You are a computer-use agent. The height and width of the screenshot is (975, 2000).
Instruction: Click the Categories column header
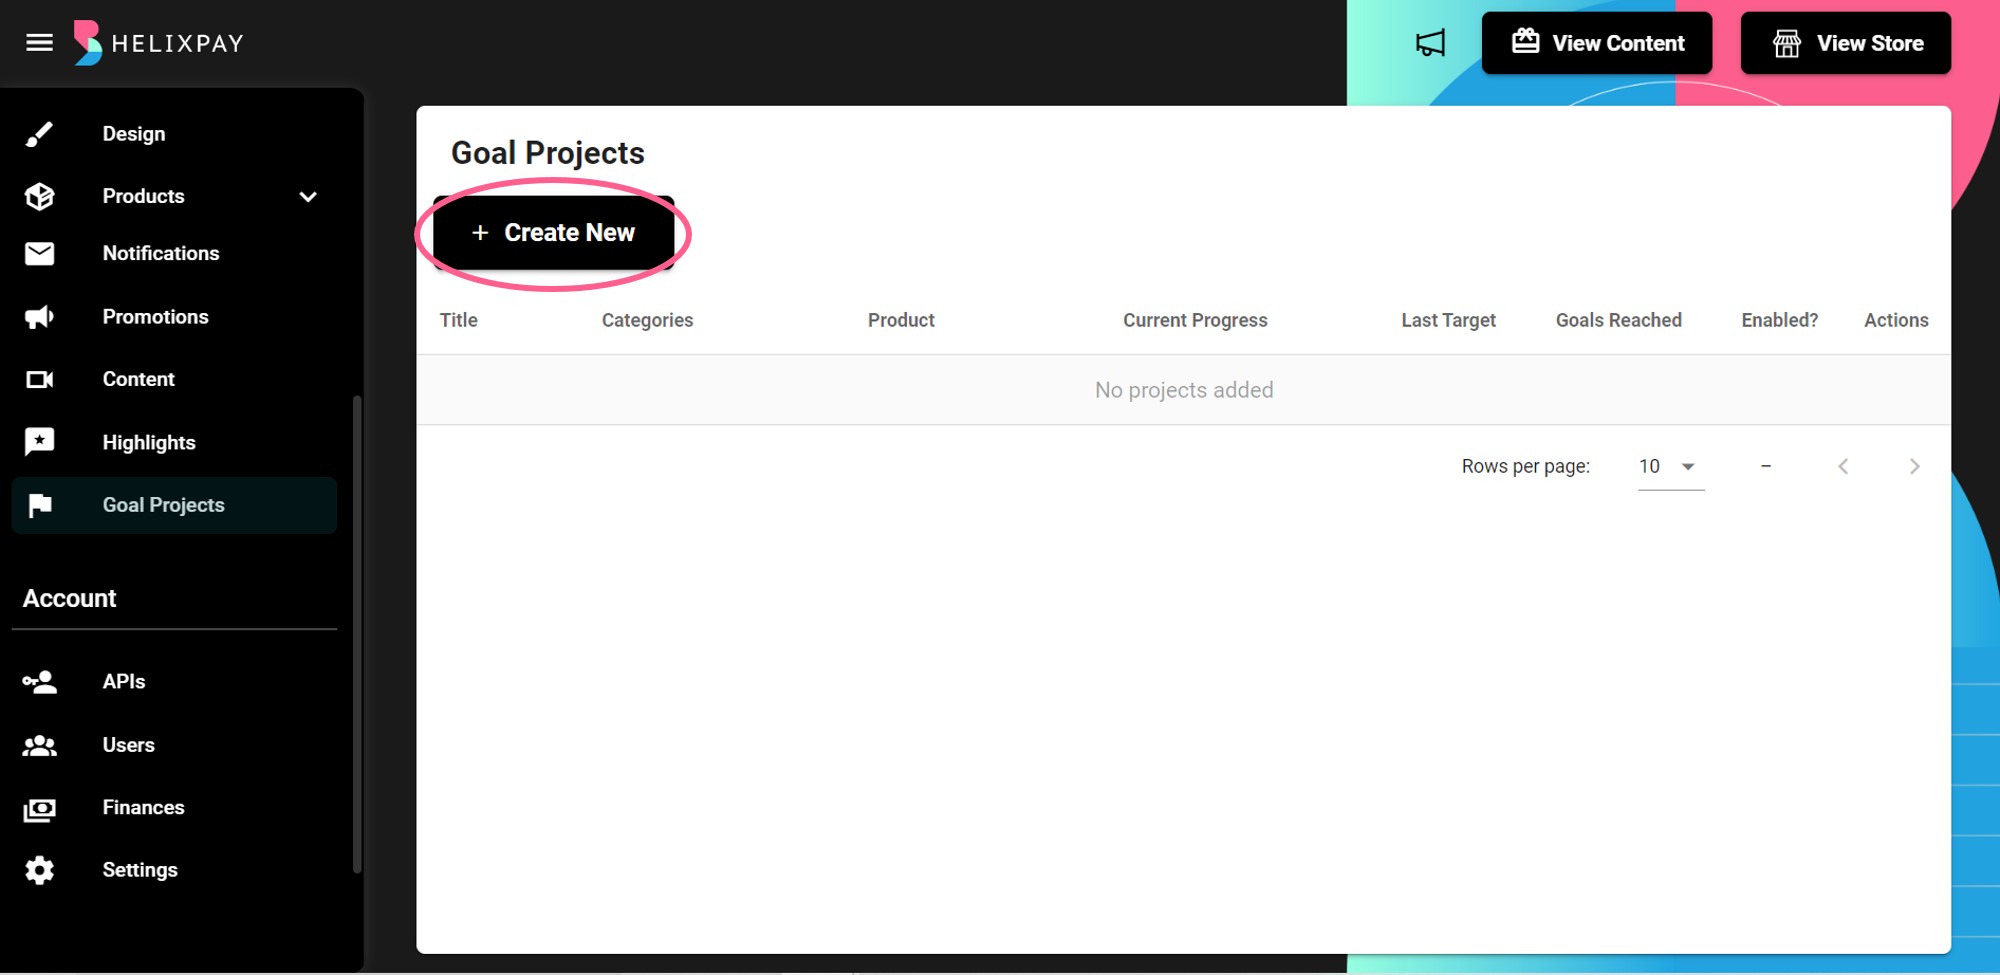coord(647,320)
